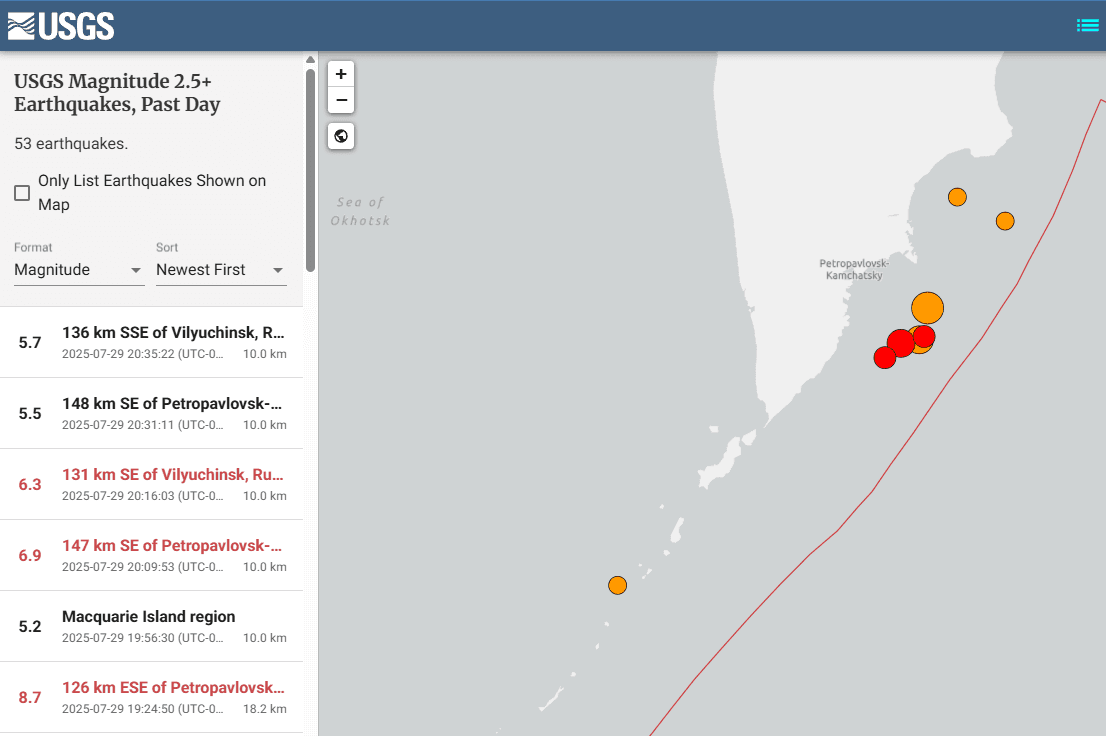The image size is (1106, 736).
Task: Click the sidebar vertical scrollbar thumb
Action: 310,170
